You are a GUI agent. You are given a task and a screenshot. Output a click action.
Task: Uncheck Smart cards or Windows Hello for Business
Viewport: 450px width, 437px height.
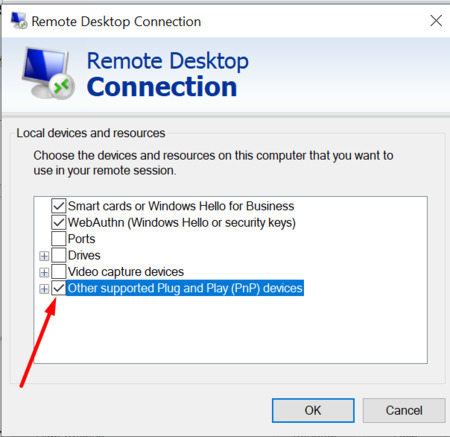point(58,206)
